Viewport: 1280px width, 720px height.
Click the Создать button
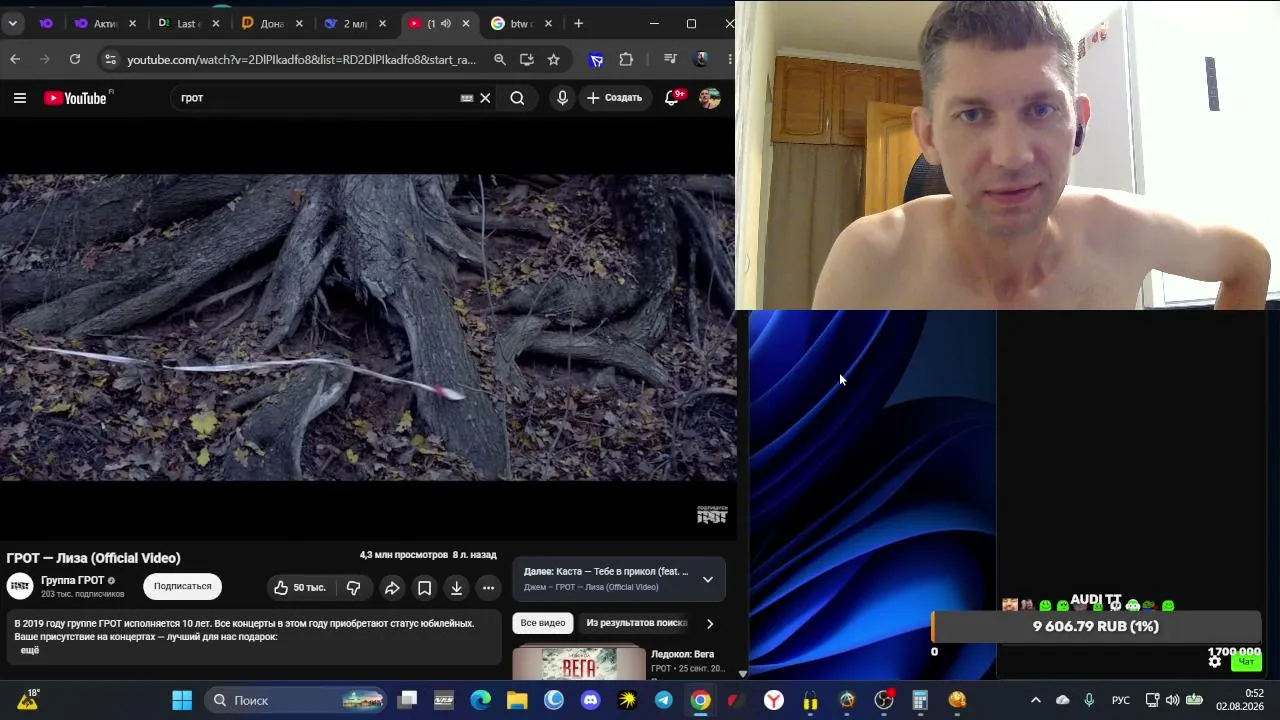pos(614,98)
